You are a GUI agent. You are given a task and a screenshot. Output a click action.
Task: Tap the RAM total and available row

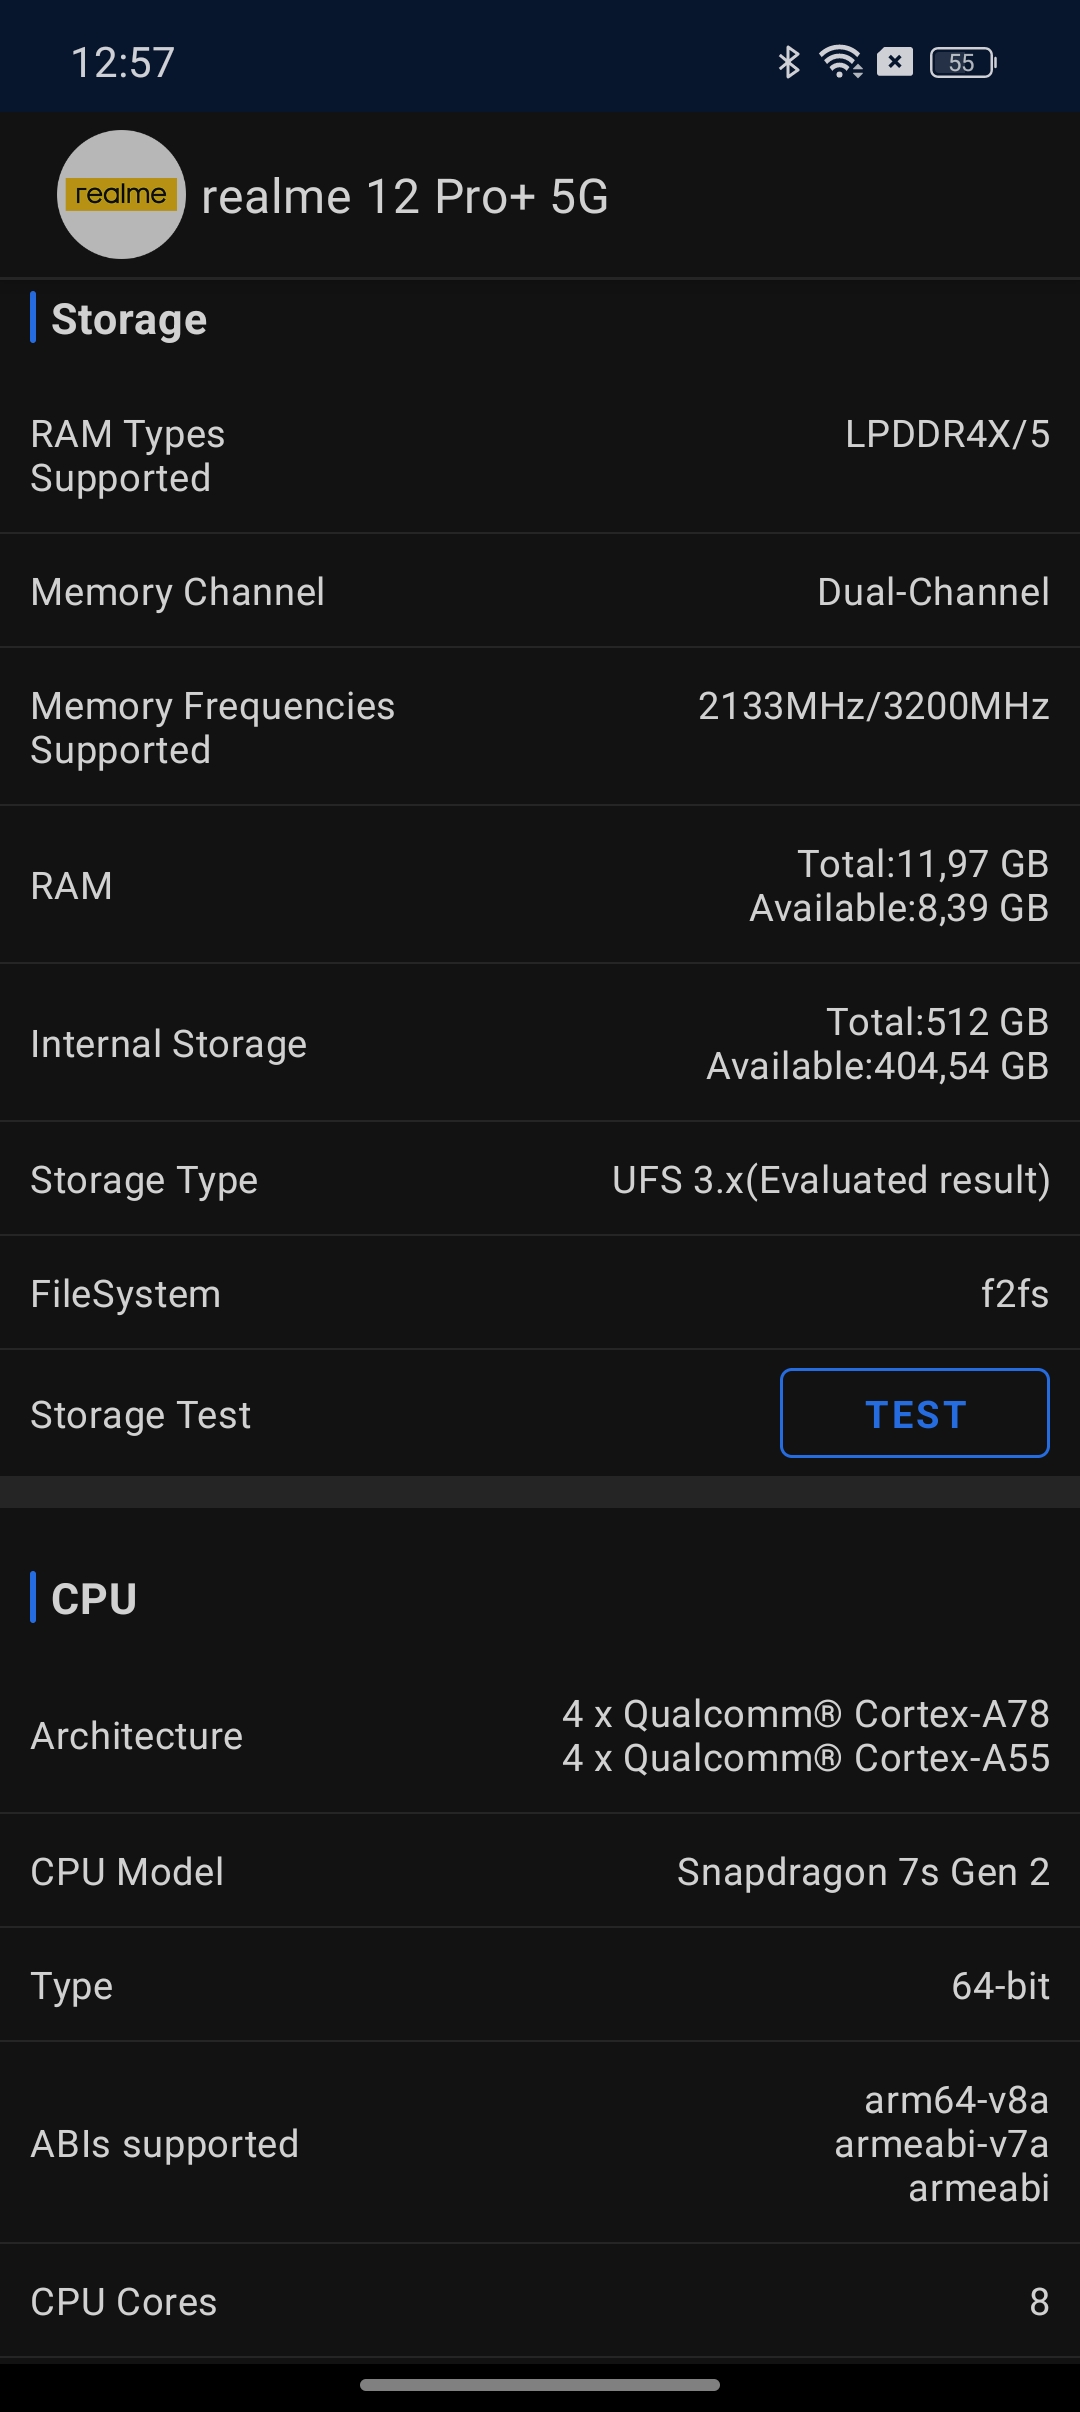(x=540, y=886)
